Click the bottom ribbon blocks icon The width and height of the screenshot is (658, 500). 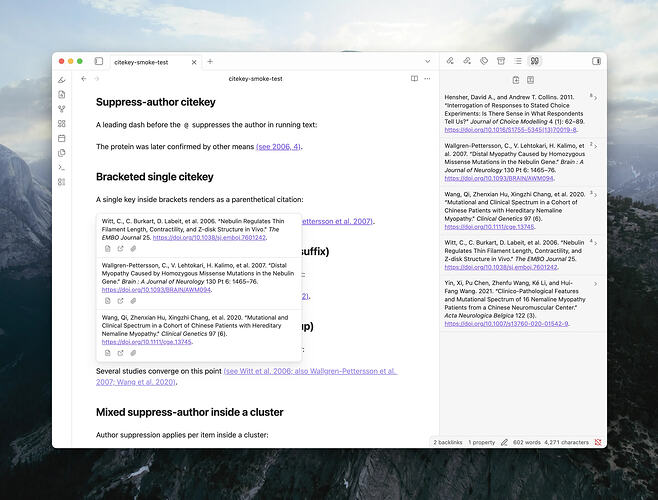62,182
